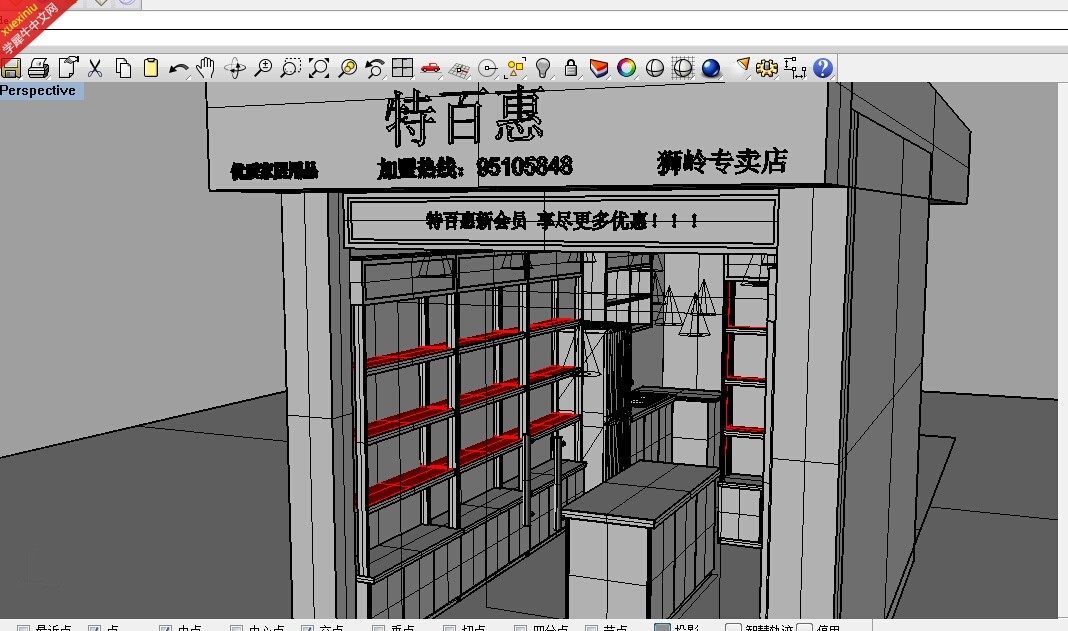
Task: Open the Document Properties icon
Action: point(68,67)
